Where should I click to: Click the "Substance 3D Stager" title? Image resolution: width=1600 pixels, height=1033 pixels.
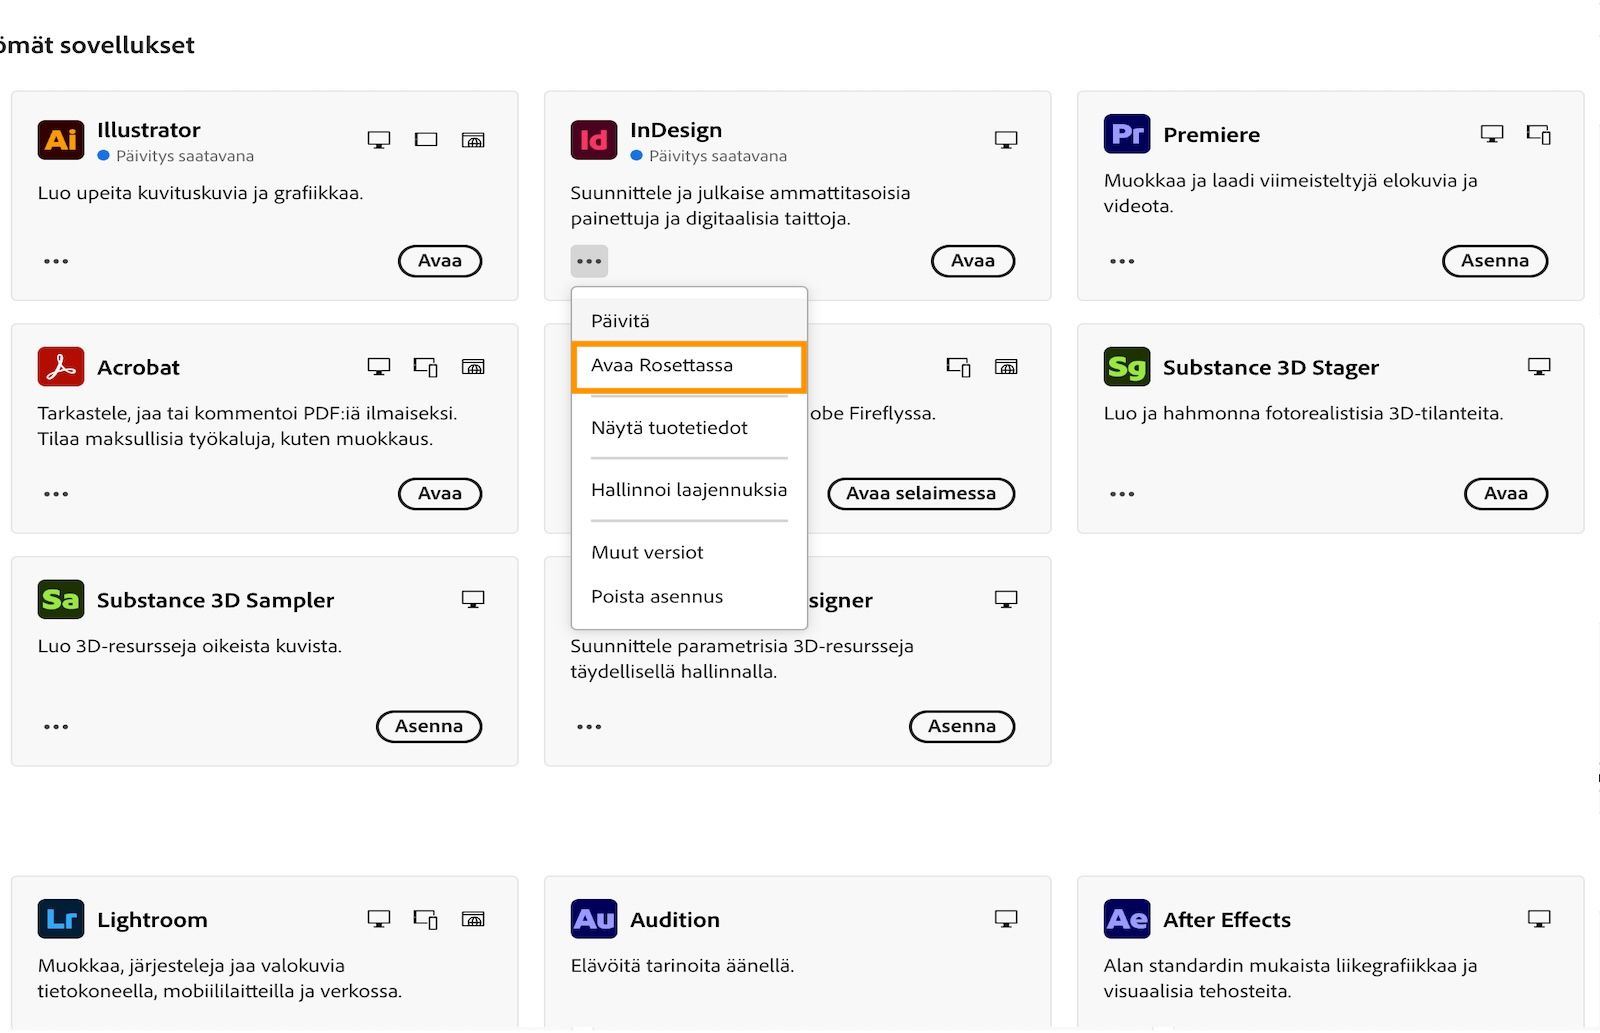tap(1271, 368)
